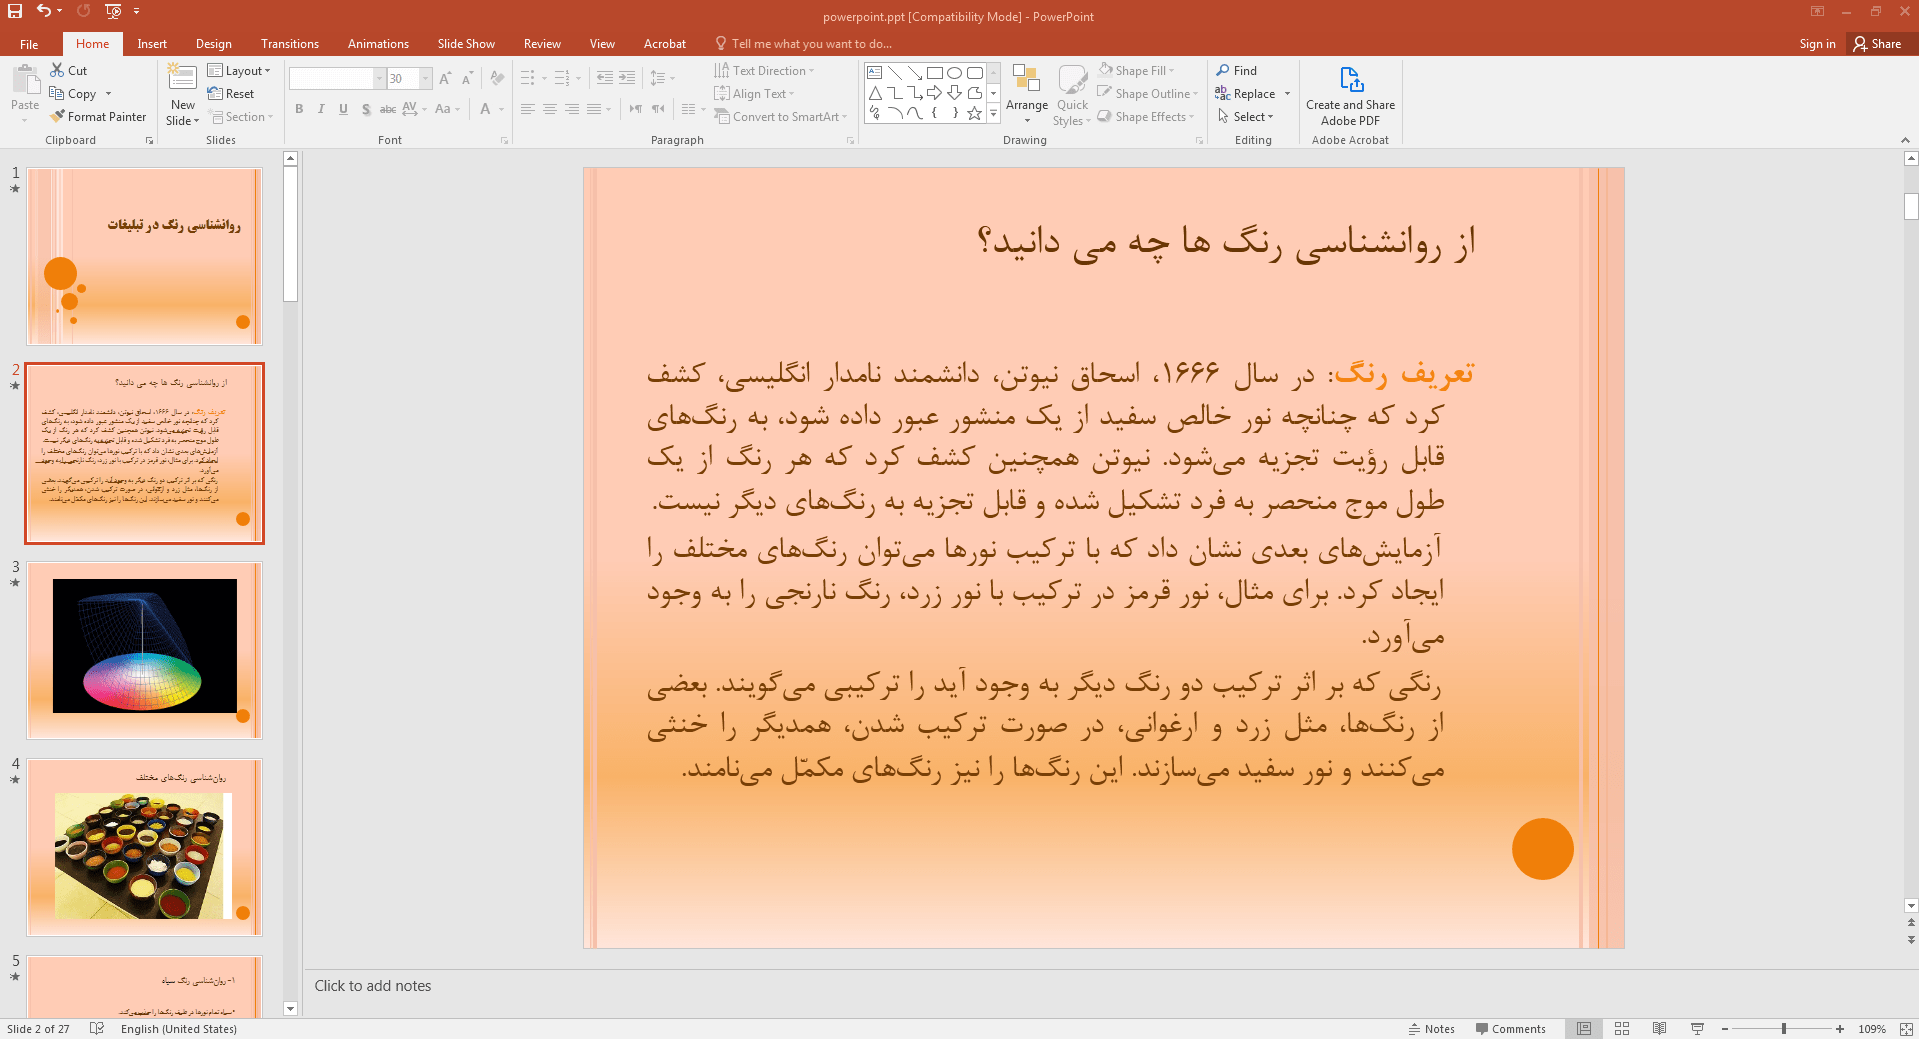Toggle Align Left paragraph
Image resolution: width=1919 pixels, height=1039 pixels.
tap(528, 109)
